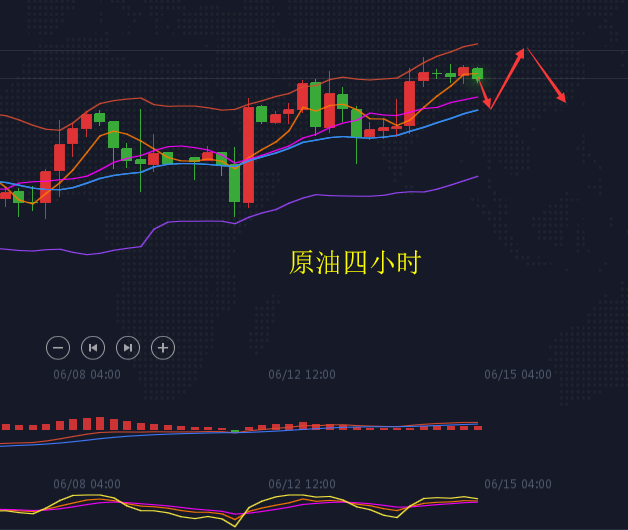Click the 06/15 04:00 label above the KDJ panel
The width and height of the screenshot is (628, 530).
click(x=518, y=484)
